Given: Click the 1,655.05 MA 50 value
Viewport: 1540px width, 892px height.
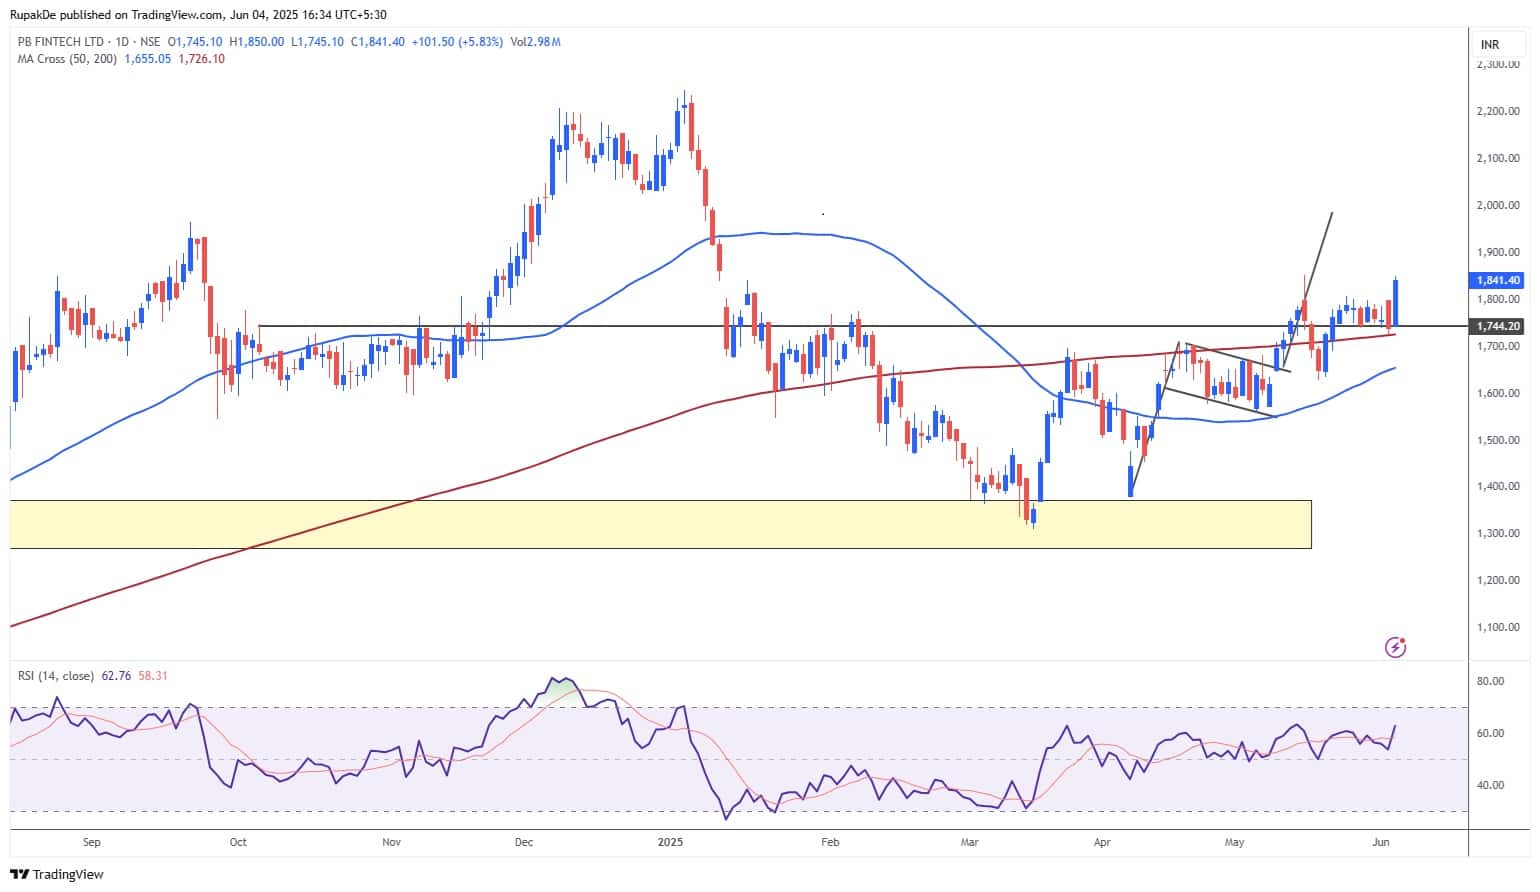Looking at the screenshot, I should pyautogui.click(x=148, y=59).
